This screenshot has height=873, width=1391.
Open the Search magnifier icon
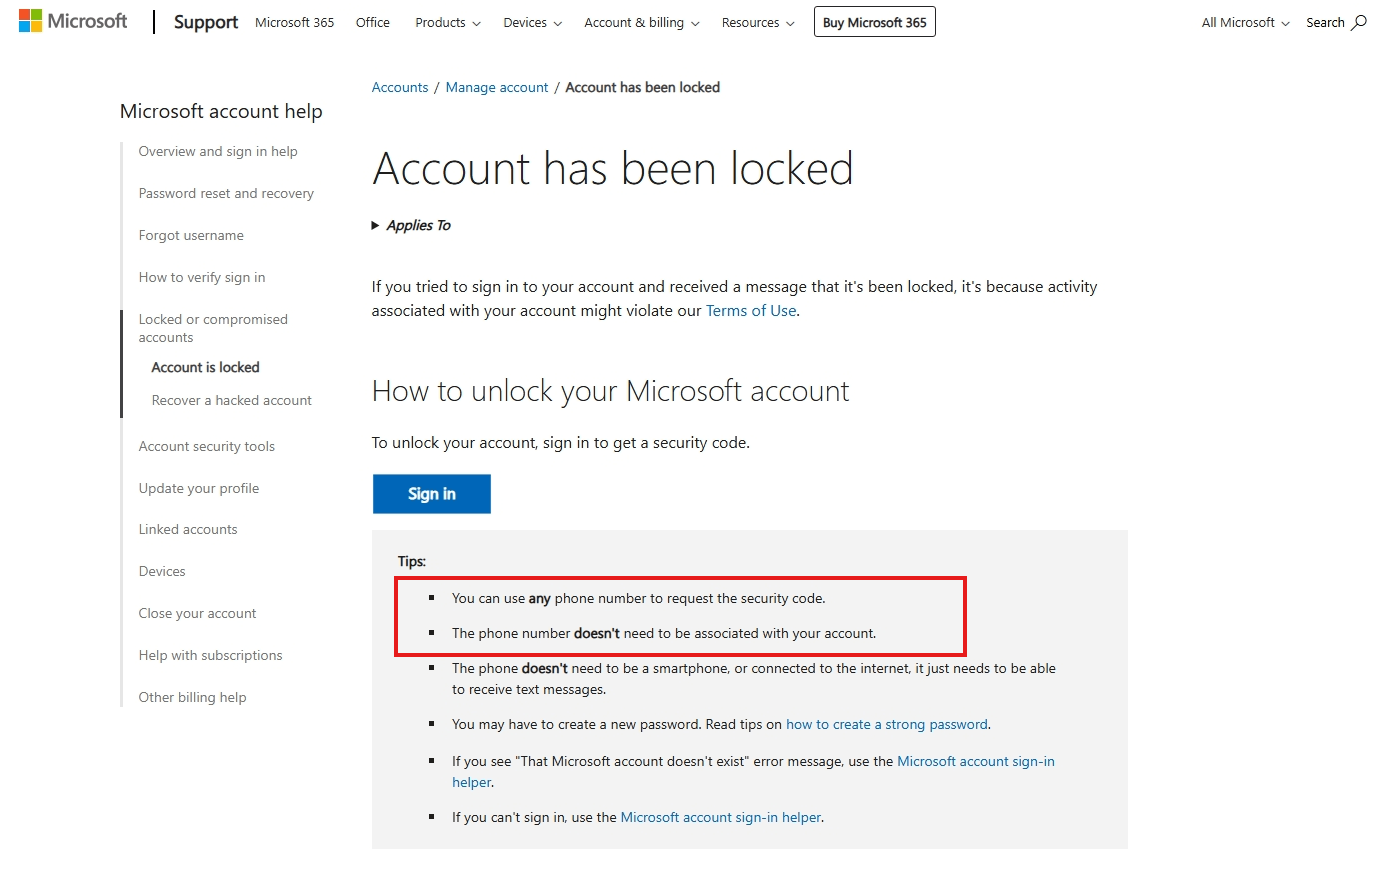1359,21
